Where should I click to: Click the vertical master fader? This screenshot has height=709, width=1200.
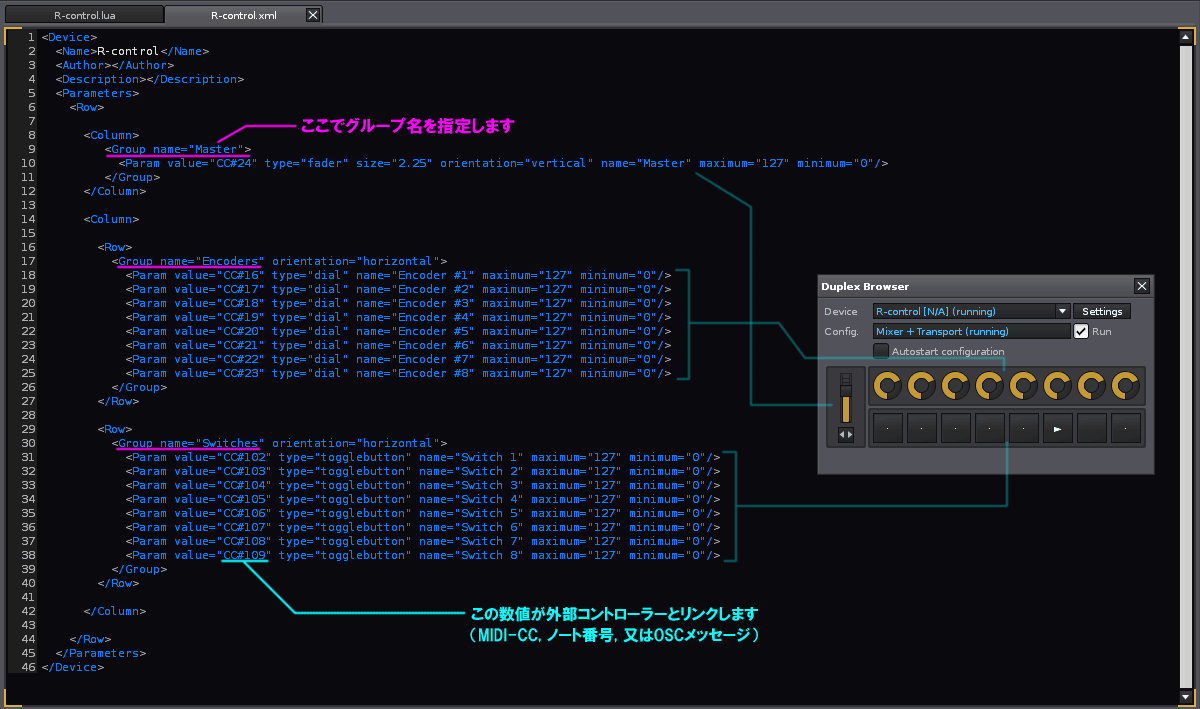point(845,398)
